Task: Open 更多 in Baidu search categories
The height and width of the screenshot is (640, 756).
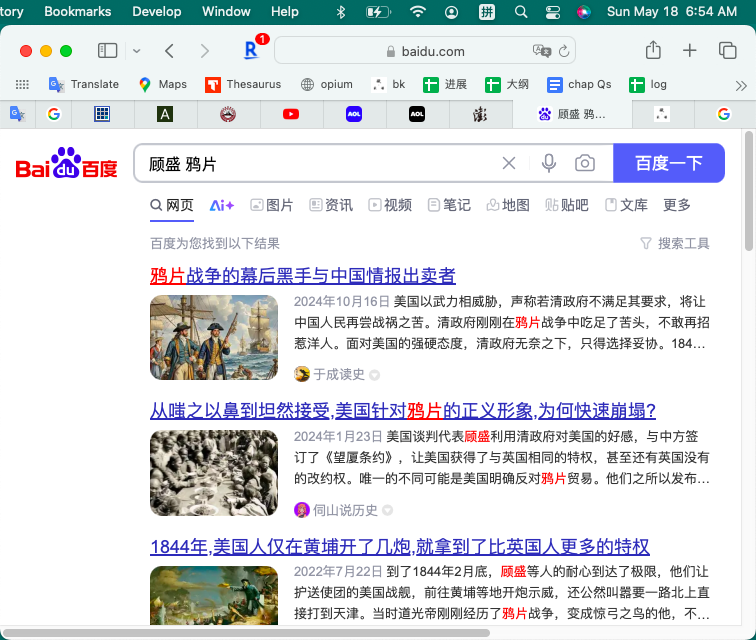Action: 677,205
